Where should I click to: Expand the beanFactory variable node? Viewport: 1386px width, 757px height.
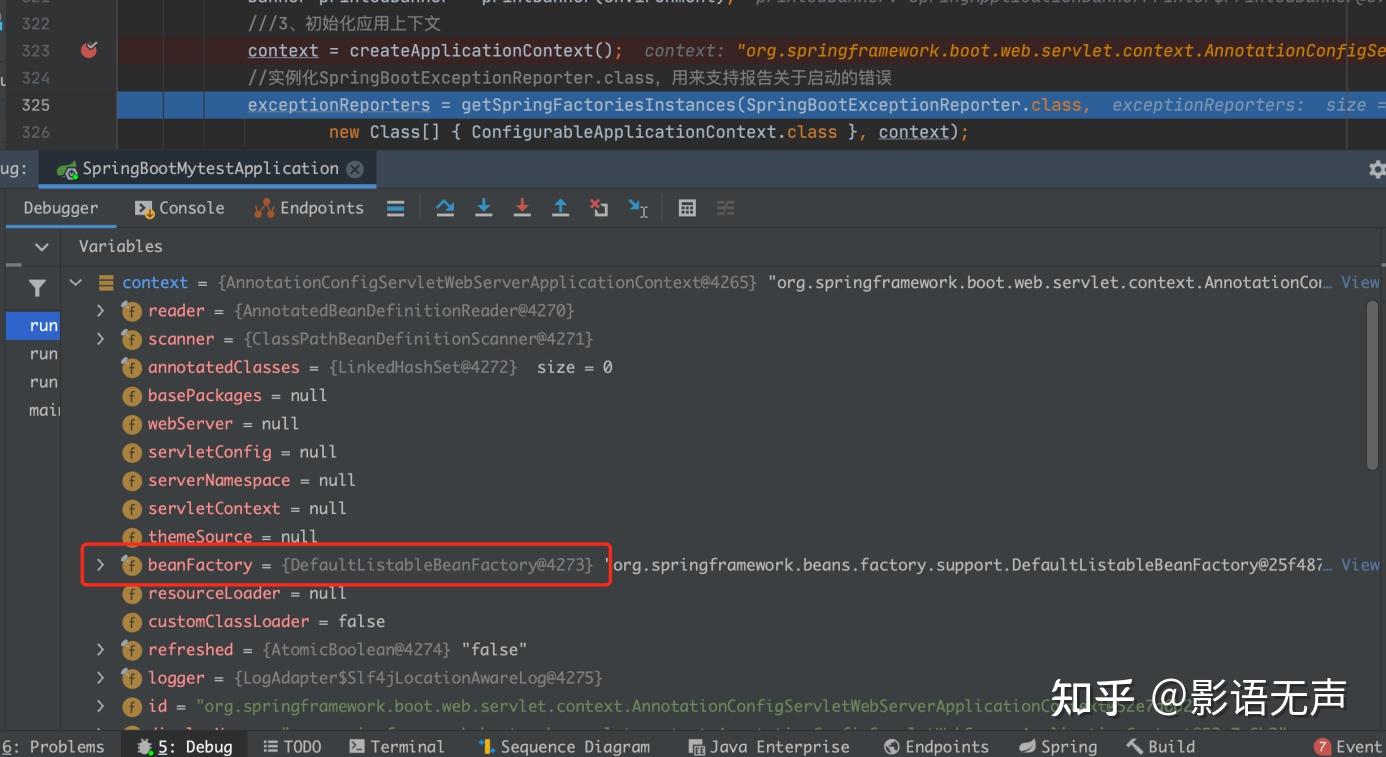coord(99,565)
